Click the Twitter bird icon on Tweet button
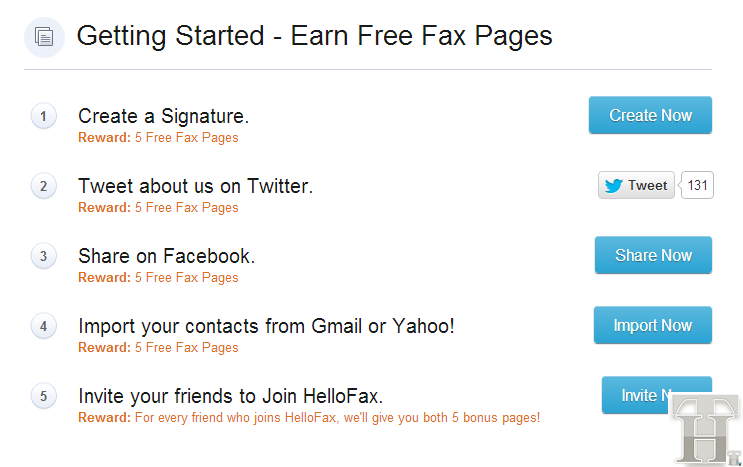The image size is (743, 467). (x=614, y=185)
